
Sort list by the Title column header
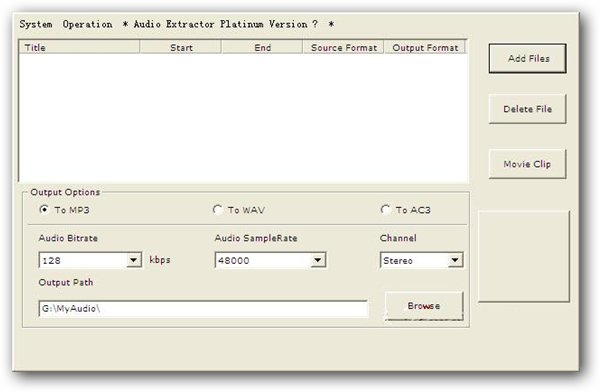(x=79, y=47)
